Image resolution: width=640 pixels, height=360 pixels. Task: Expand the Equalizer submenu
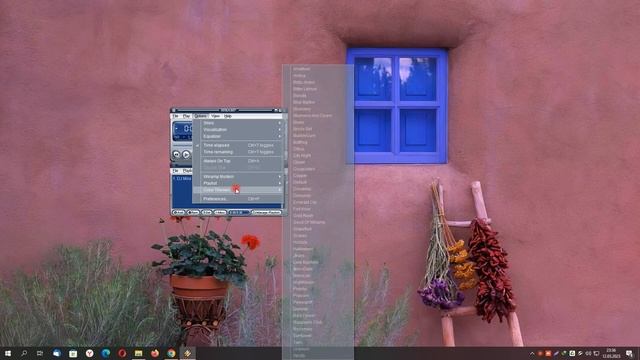pyautogui.click(x=238, y=136)
